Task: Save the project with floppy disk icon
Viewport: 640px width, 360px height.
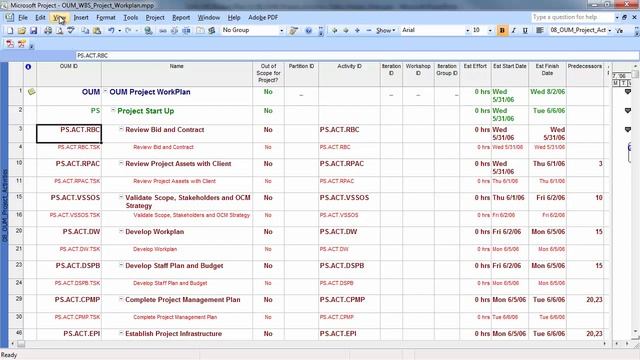Action: [x=33, y=31]
